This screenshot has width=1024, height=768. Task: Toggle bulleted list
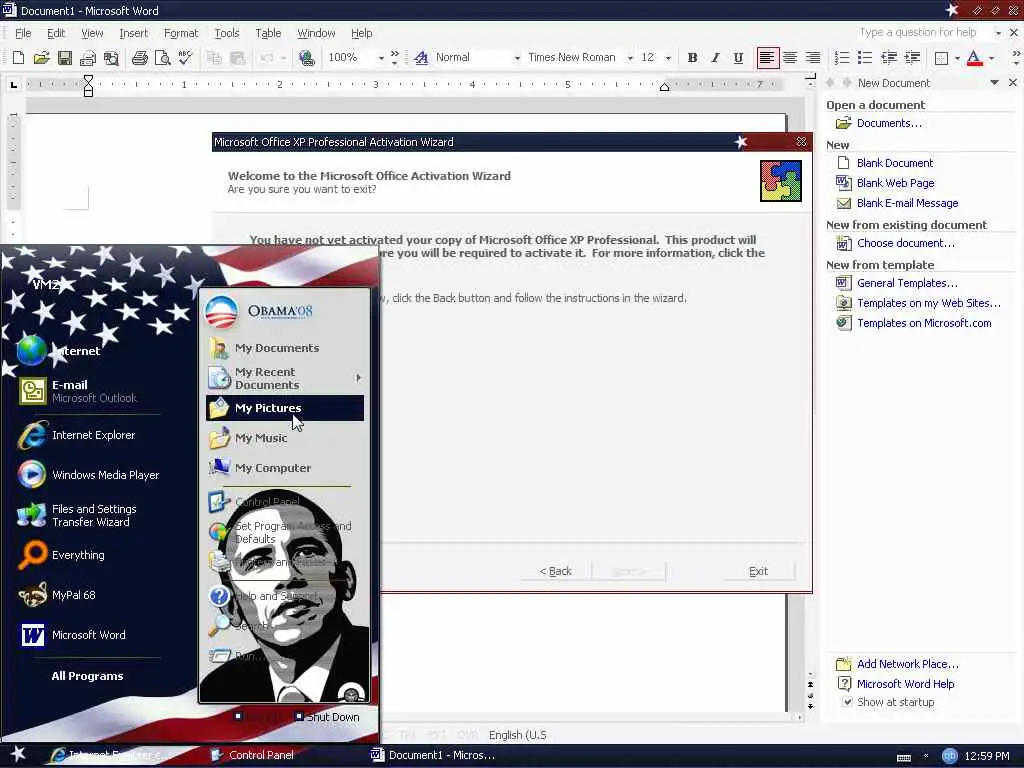[865, 58]
